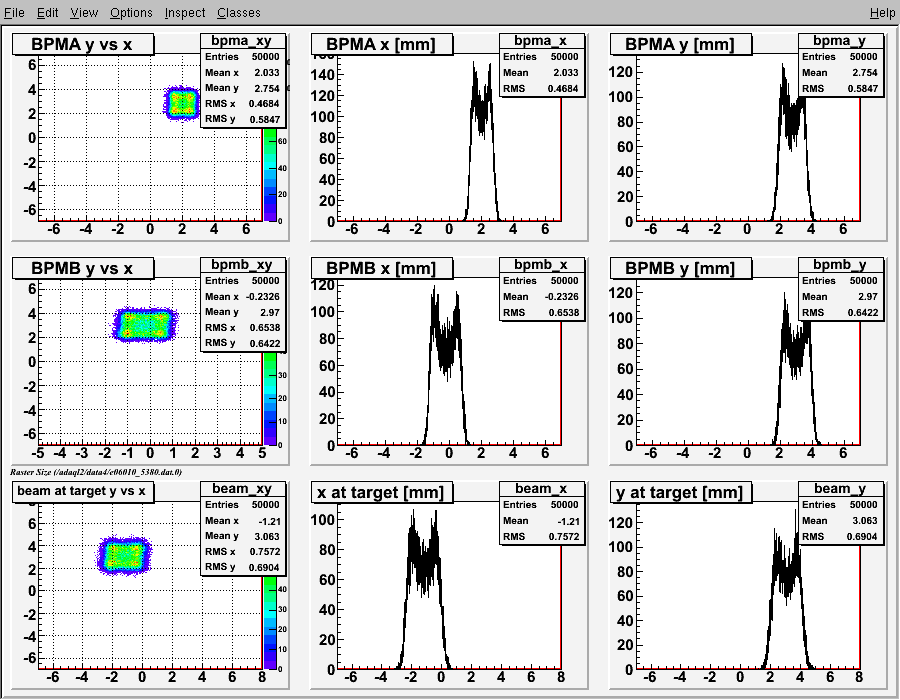Image resolution: width=900 pixels, height=700 pixels.
Task: Open the View menu
Action: [84, 13]
